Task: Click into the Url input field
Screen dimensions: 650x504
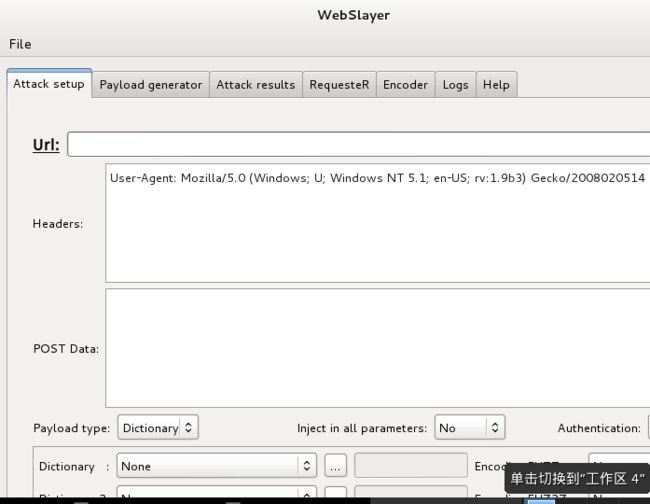Action: (x=359, y=144)
